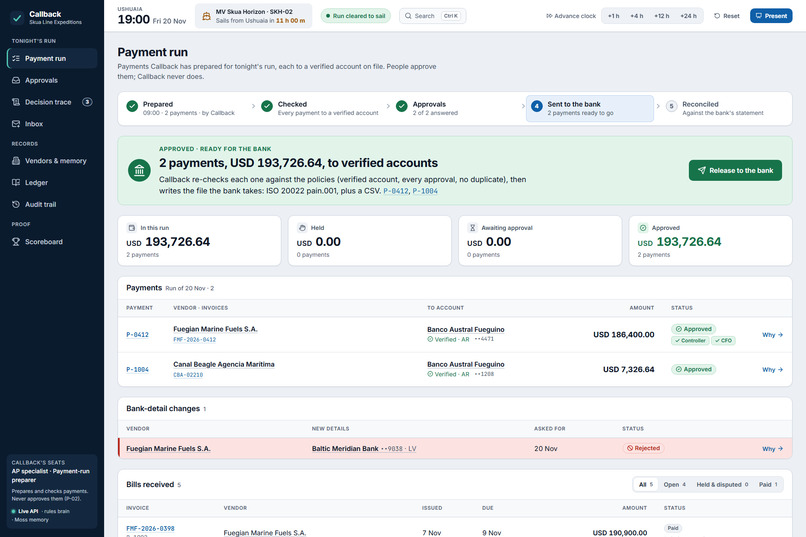Filter bills by the Open tab

pyautogui.click(x=674, y=485)
